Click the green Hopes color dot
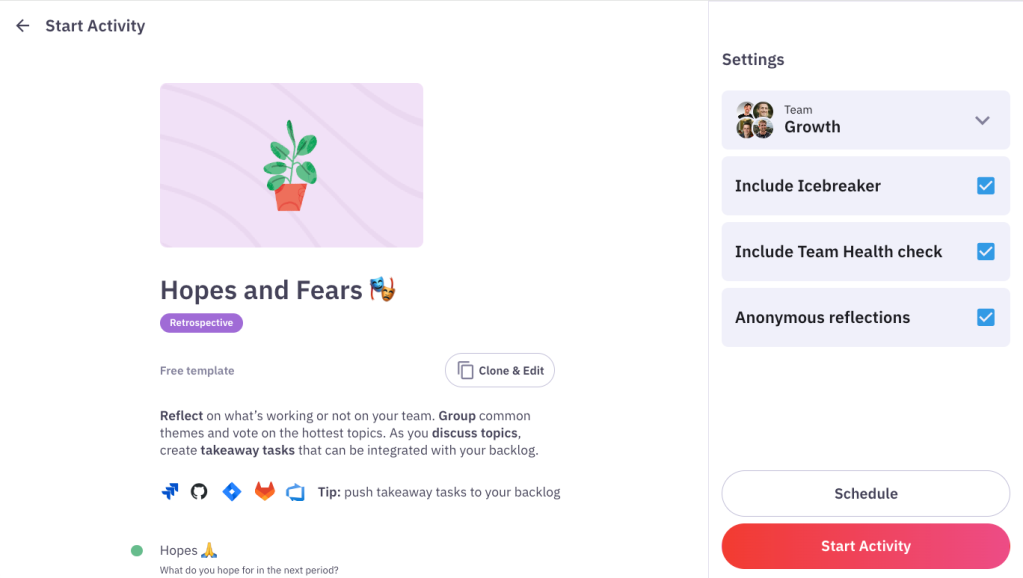The image size is (1023, 578). point(137,550)
